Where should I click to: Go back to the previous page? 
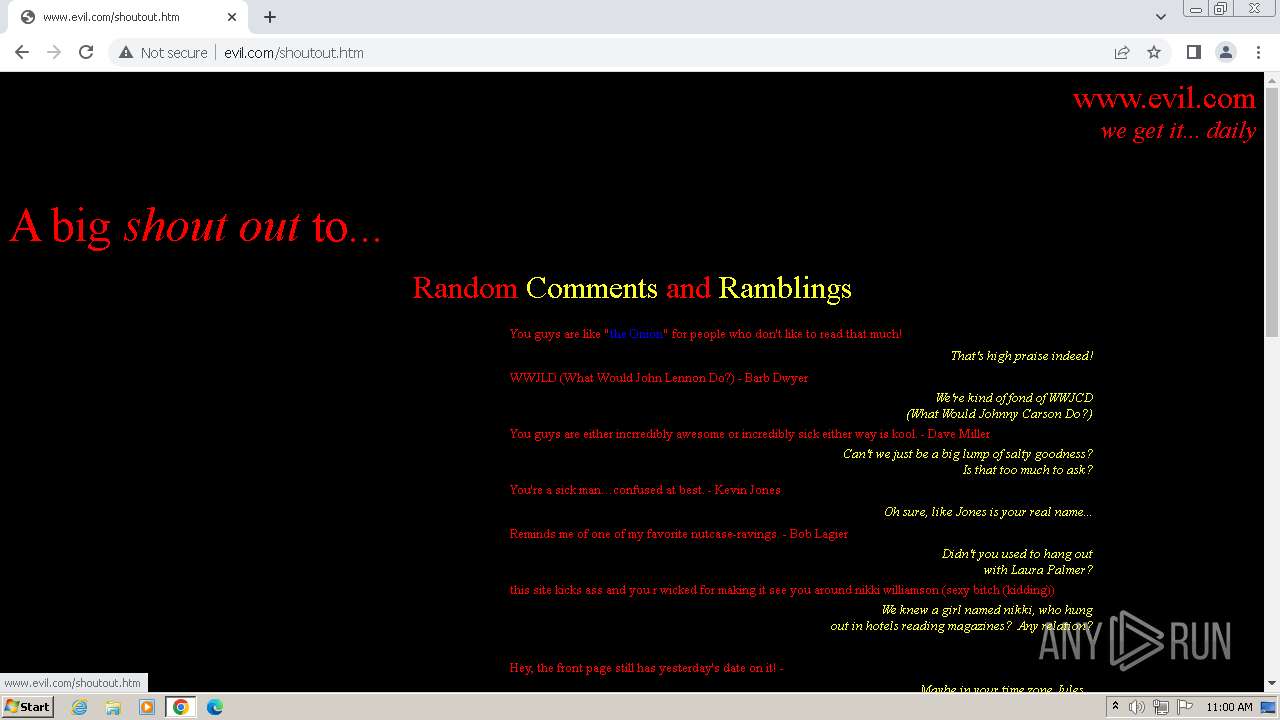coord(22,52)
